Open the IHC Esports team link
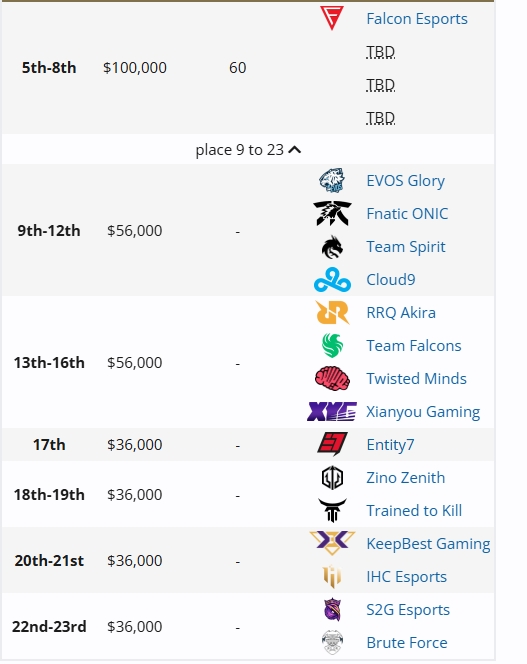This screenshot has width=527, height=664. pos(406,577)
